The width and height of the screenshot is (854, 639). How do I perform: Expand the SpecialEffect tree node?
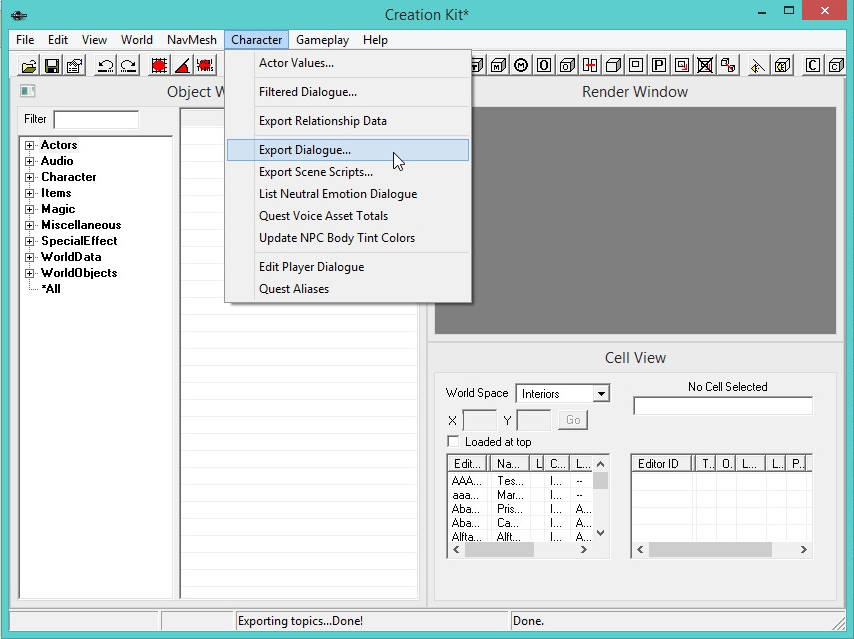click(29, 241)
